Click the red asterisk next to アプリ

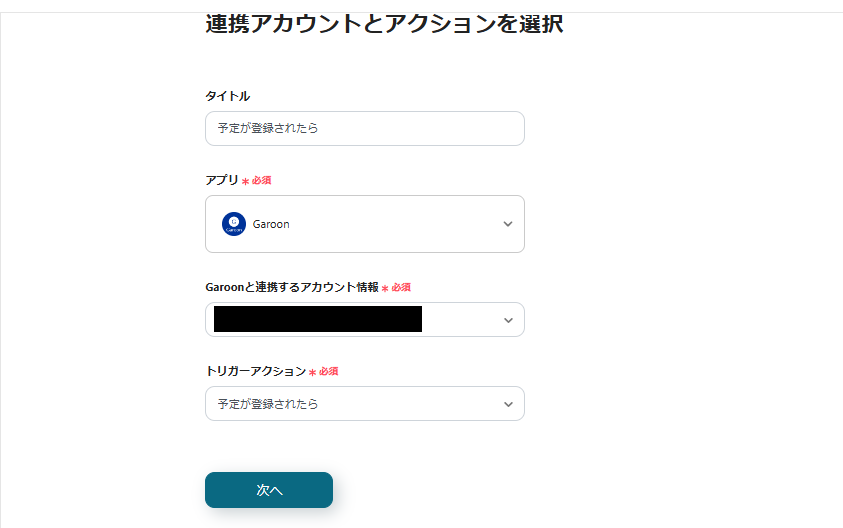pos(245,181)
